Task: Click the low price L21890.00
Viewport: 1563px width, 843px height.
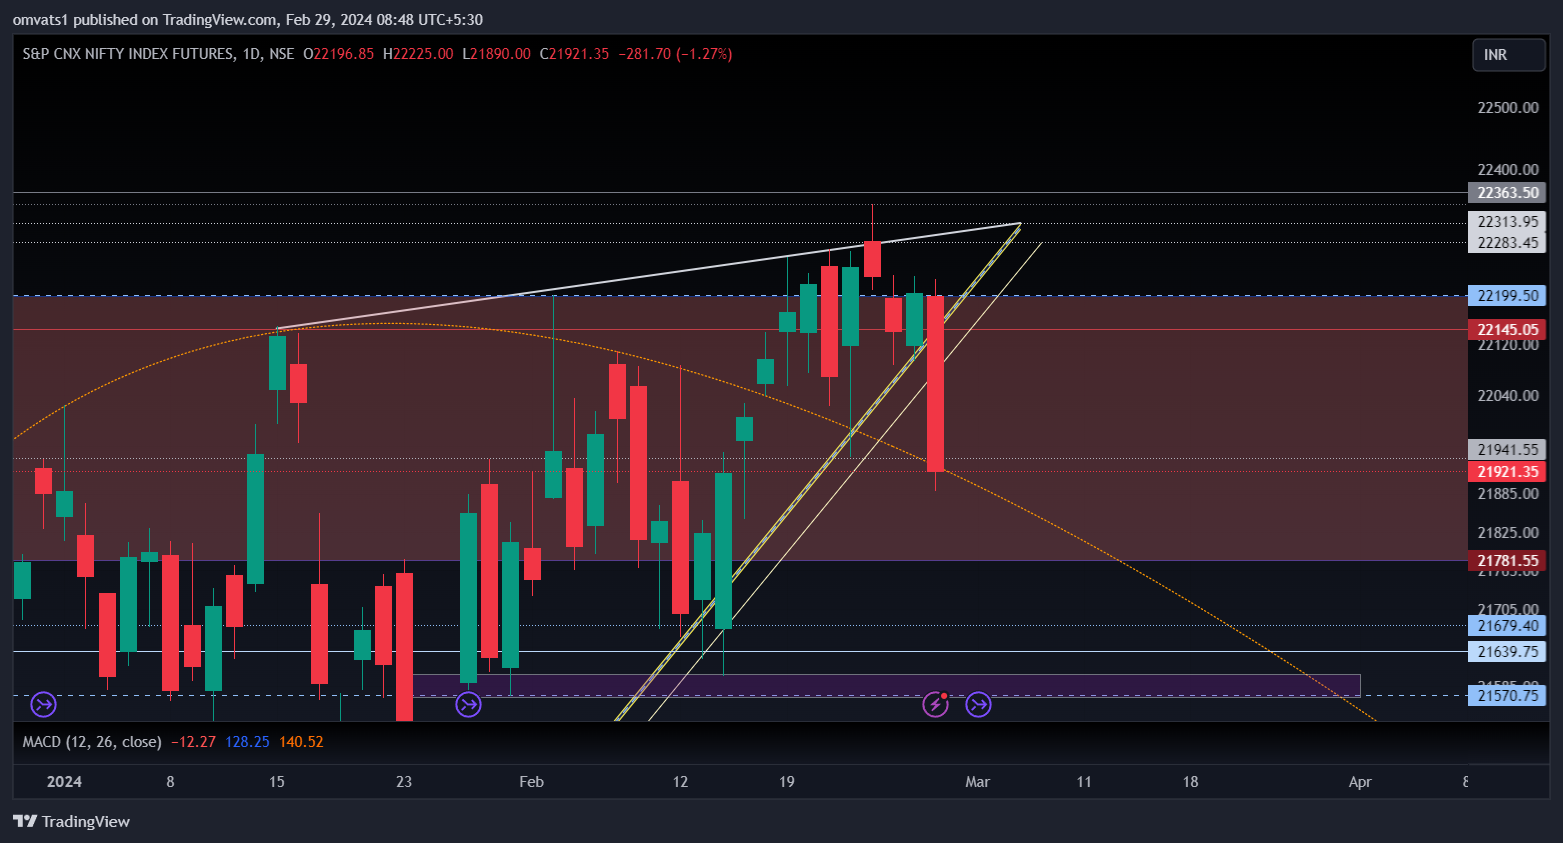Action: [x=496, y=54]
